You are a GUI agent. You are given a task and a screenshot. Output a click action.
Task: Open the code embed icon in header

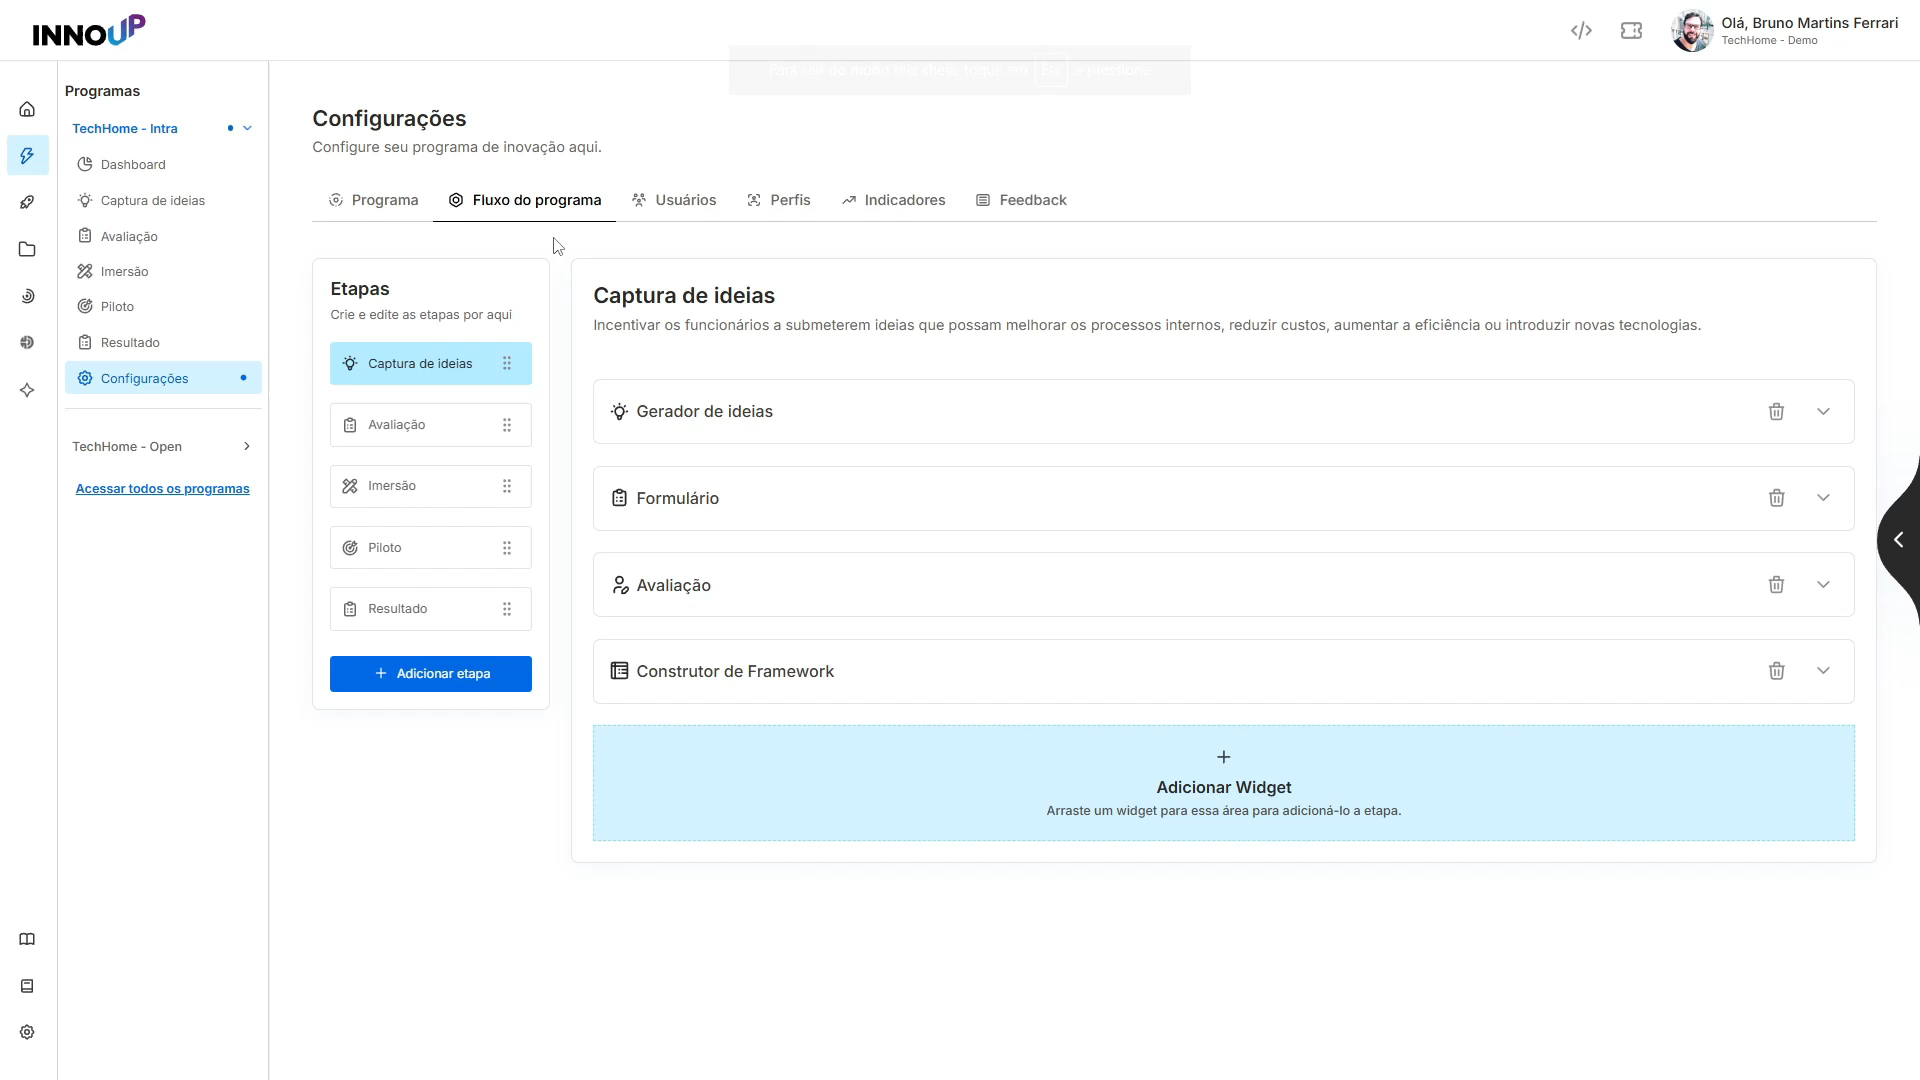pos(1581,31)
